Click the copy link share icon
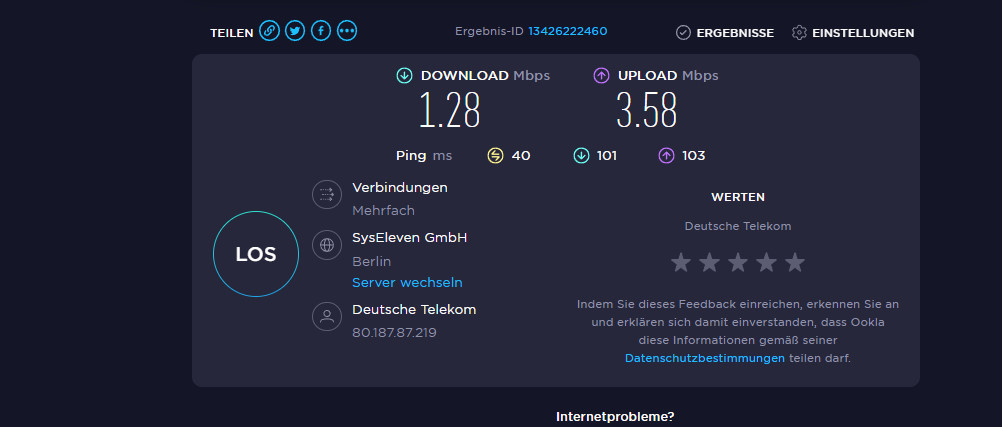The image size is (1002, 427). (269, 32)
